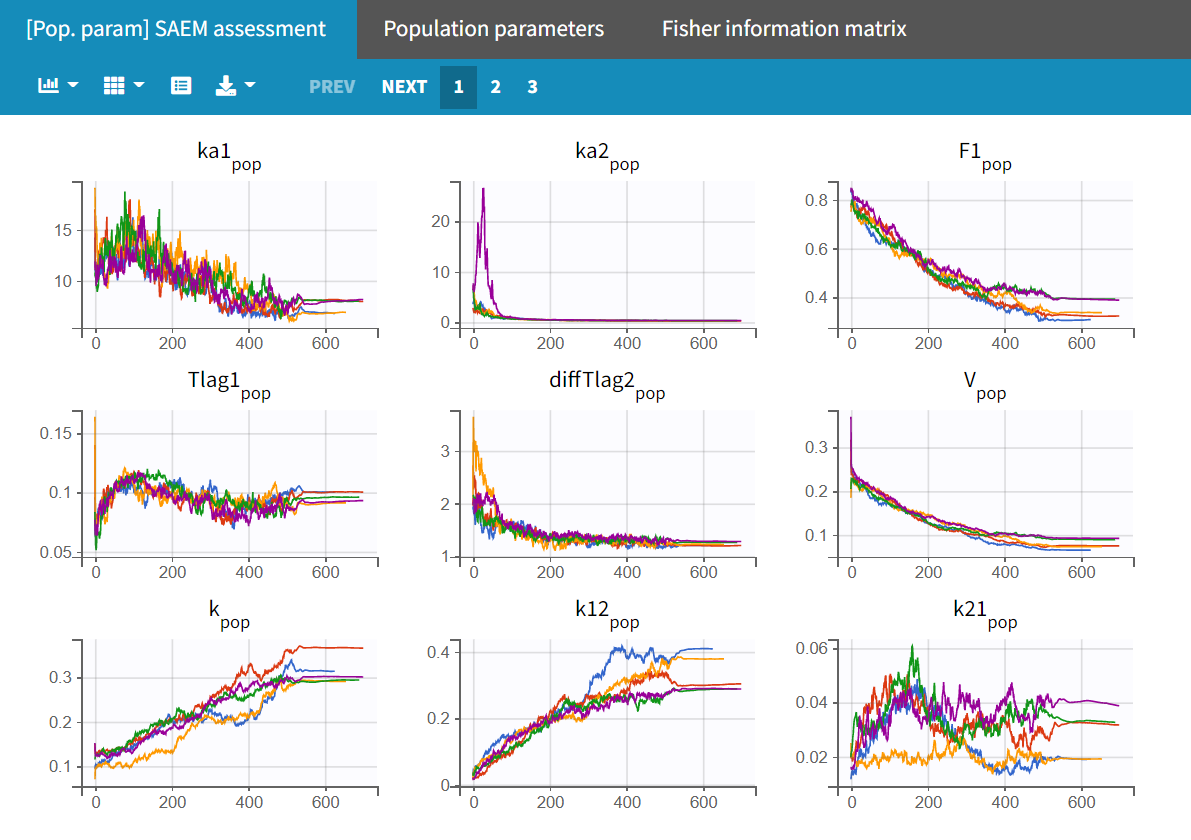Open the Fisher information matrix tab
1191x840 pixels.
pos(784,29)
